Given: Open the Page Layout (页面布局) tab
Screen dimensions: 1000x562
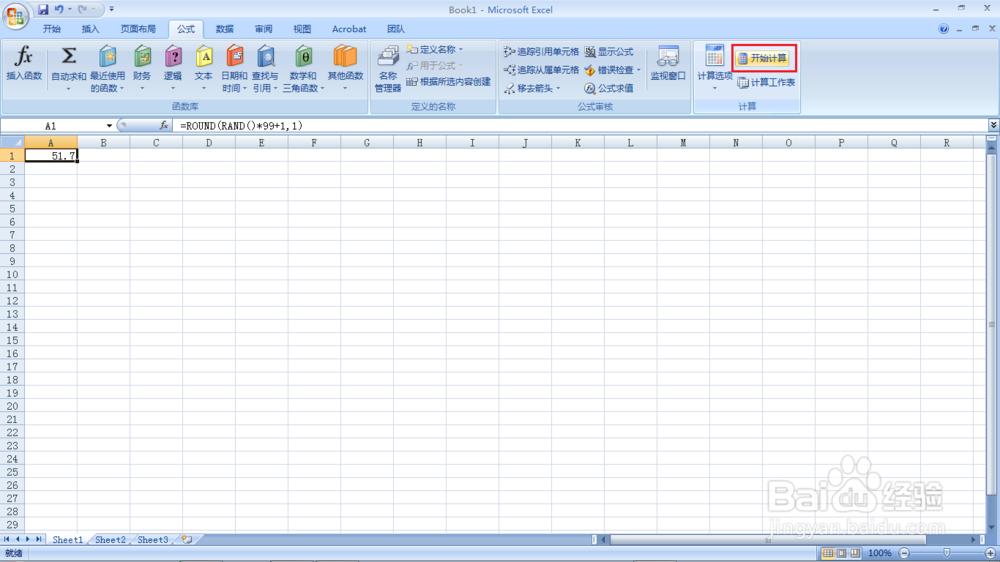Looking at the screenshot, I should pos(138,29).
